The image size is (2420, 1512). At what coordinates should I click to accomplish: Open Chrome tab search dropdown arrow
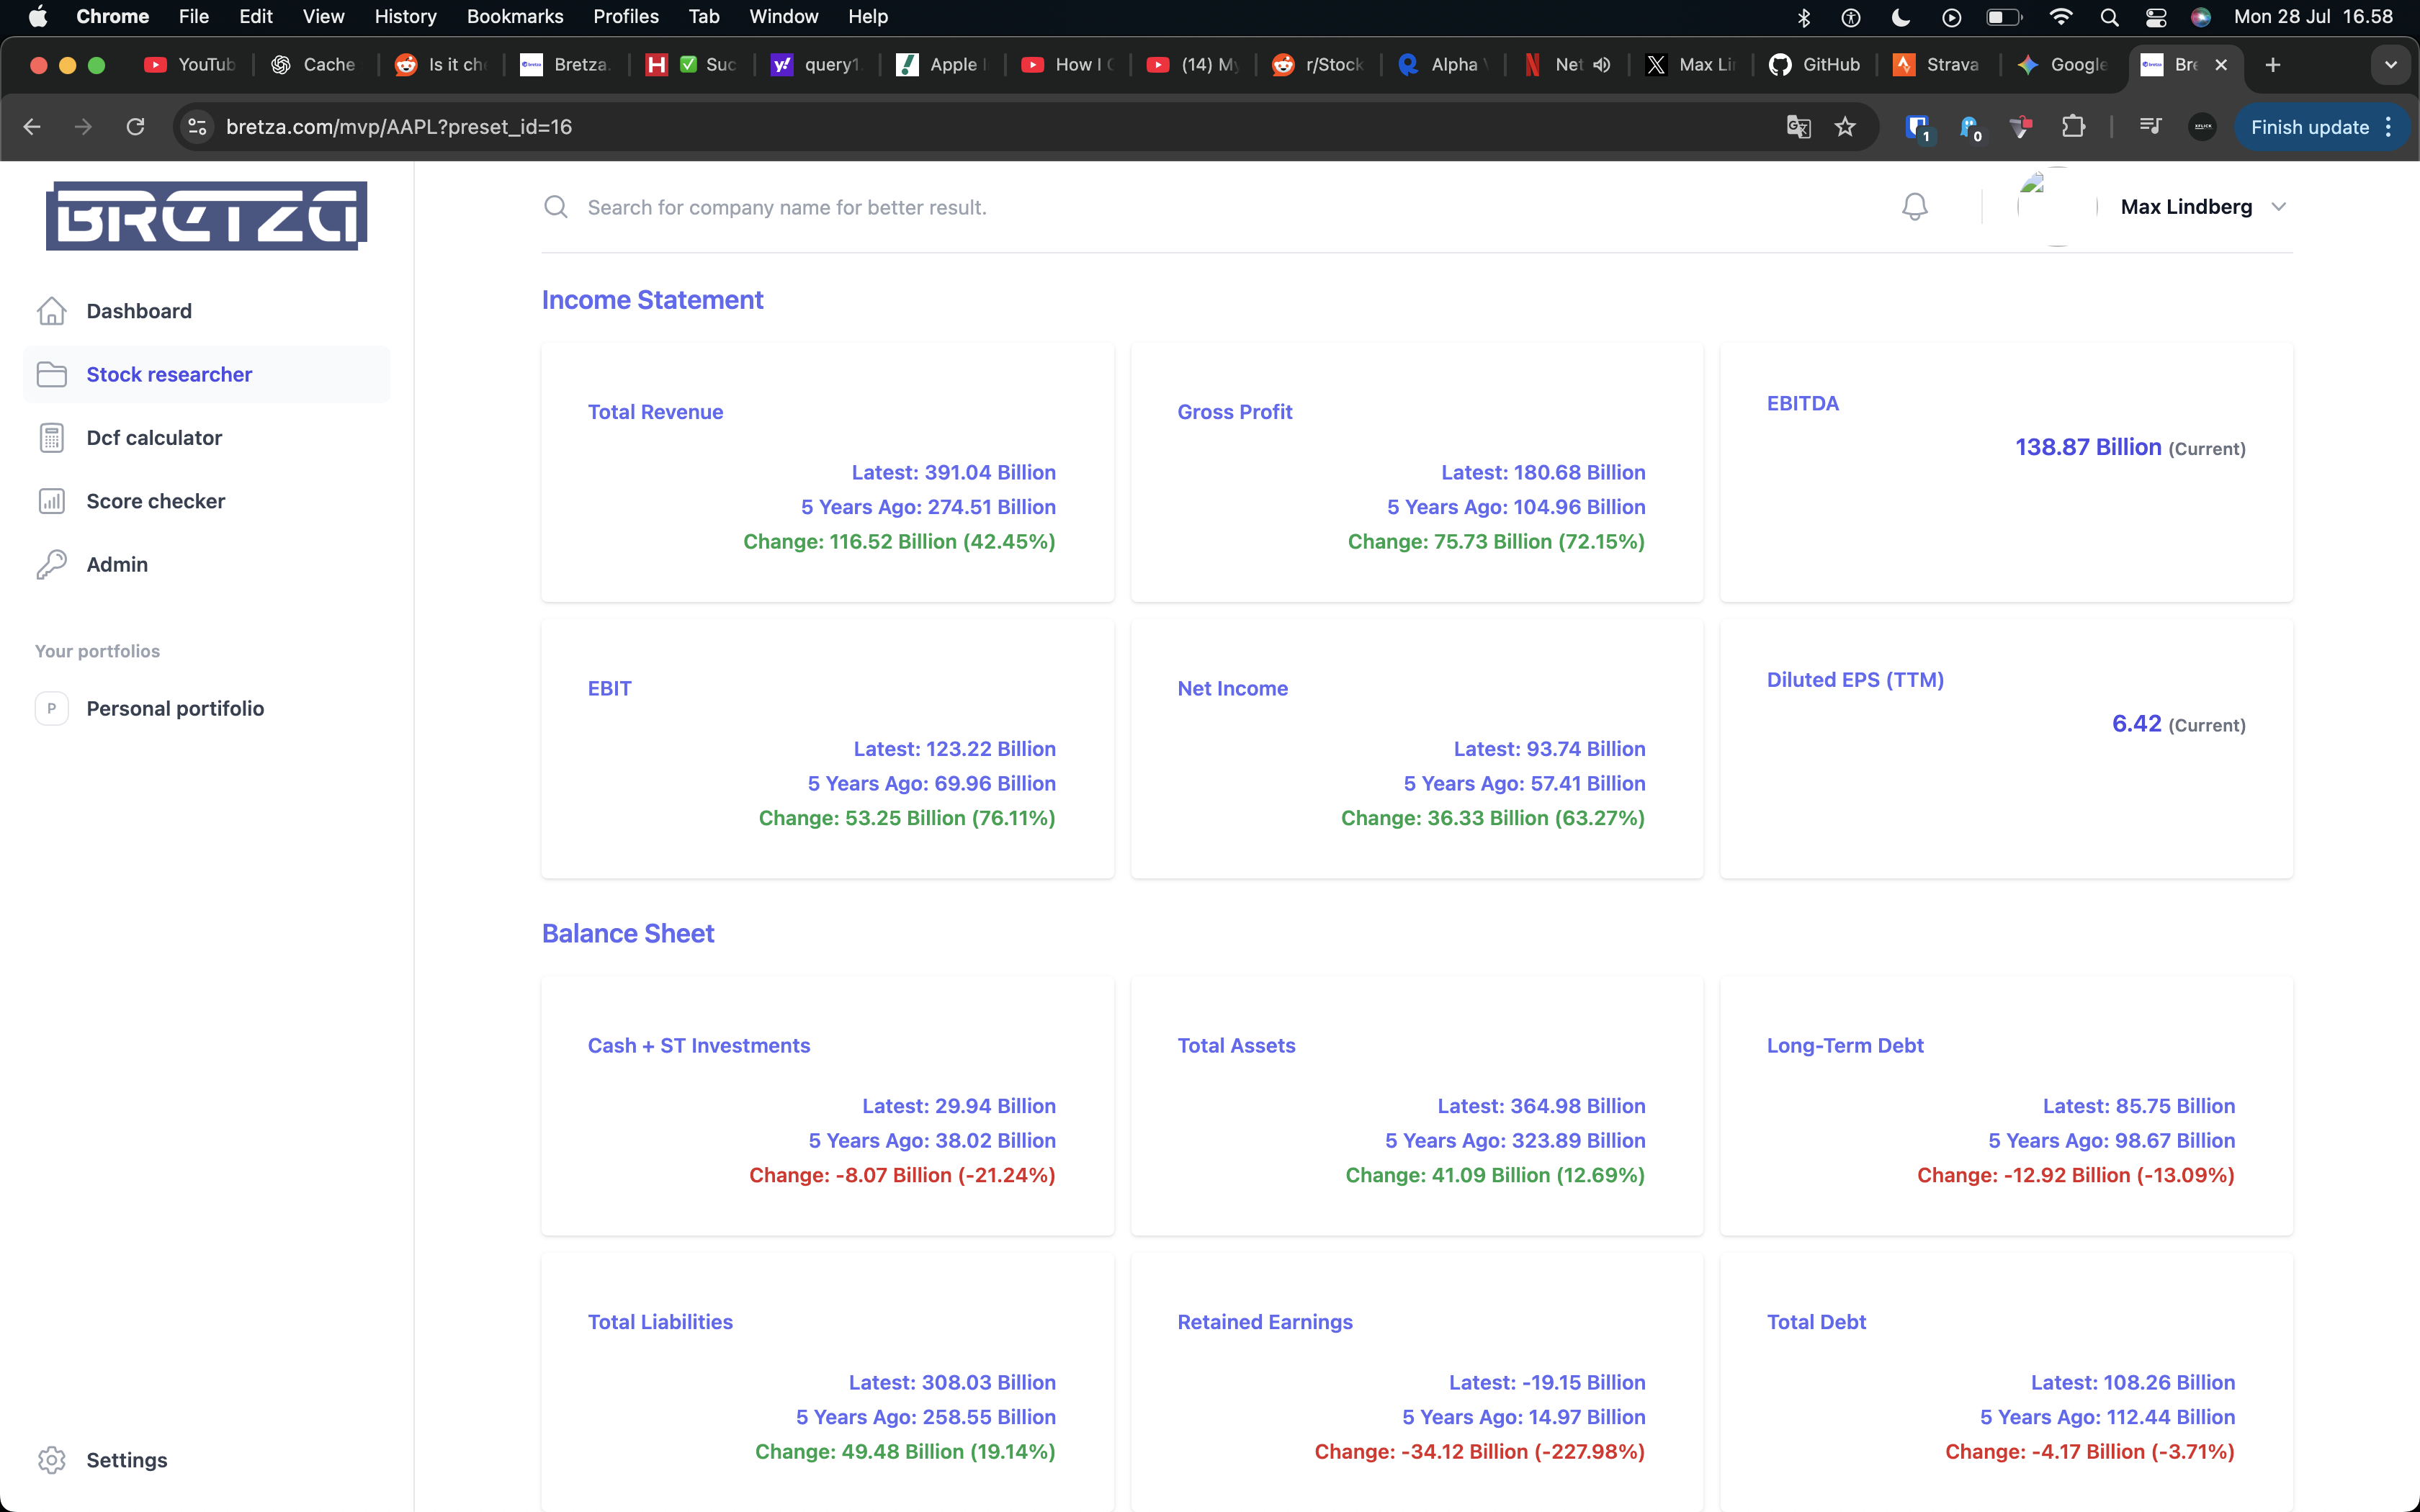[2391, 65]
